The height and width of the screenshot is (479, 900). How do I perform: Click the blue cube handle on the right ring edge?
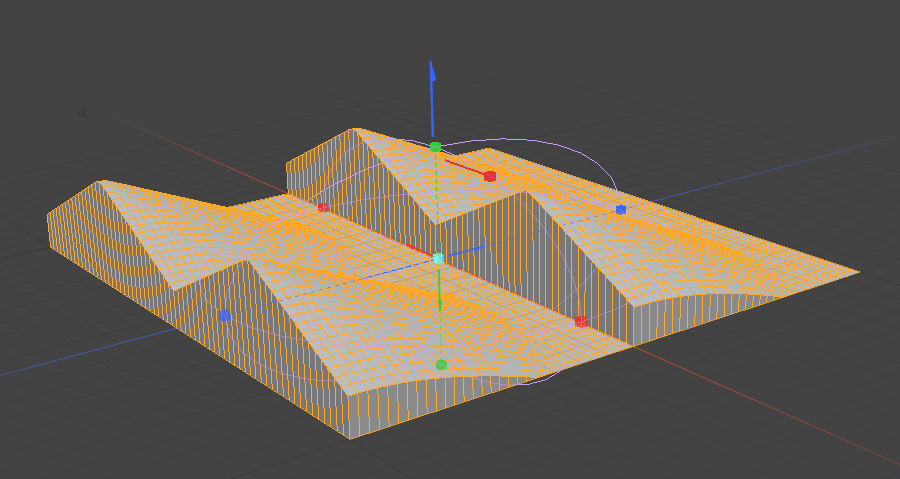tap(621, 209)
